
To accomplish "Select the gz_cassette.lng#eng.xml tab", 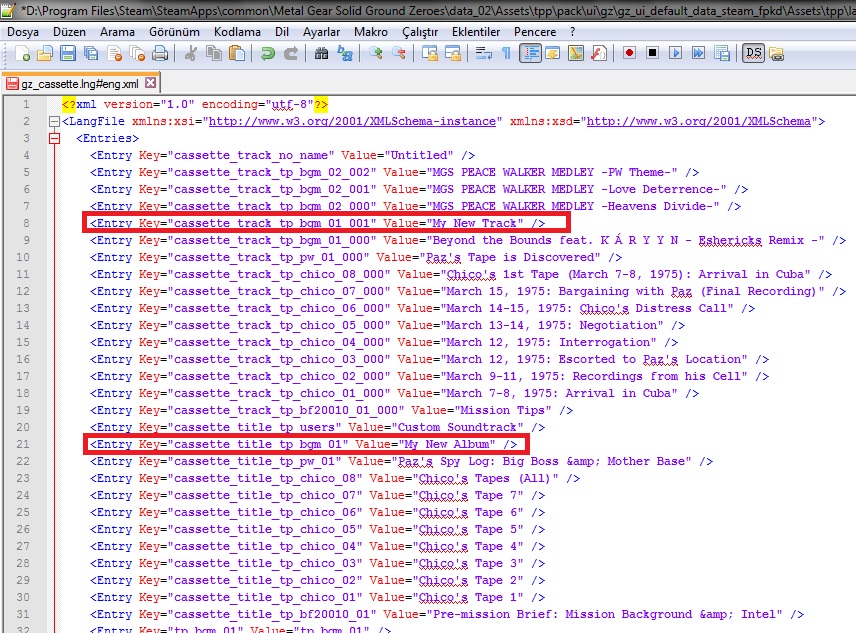I will tap(80, 83).
